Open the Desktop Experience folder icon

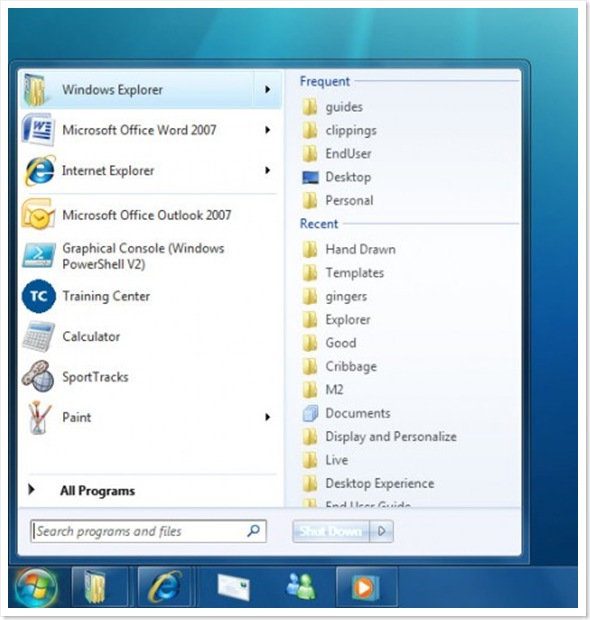pyautogui.click(x=310, y=483)
